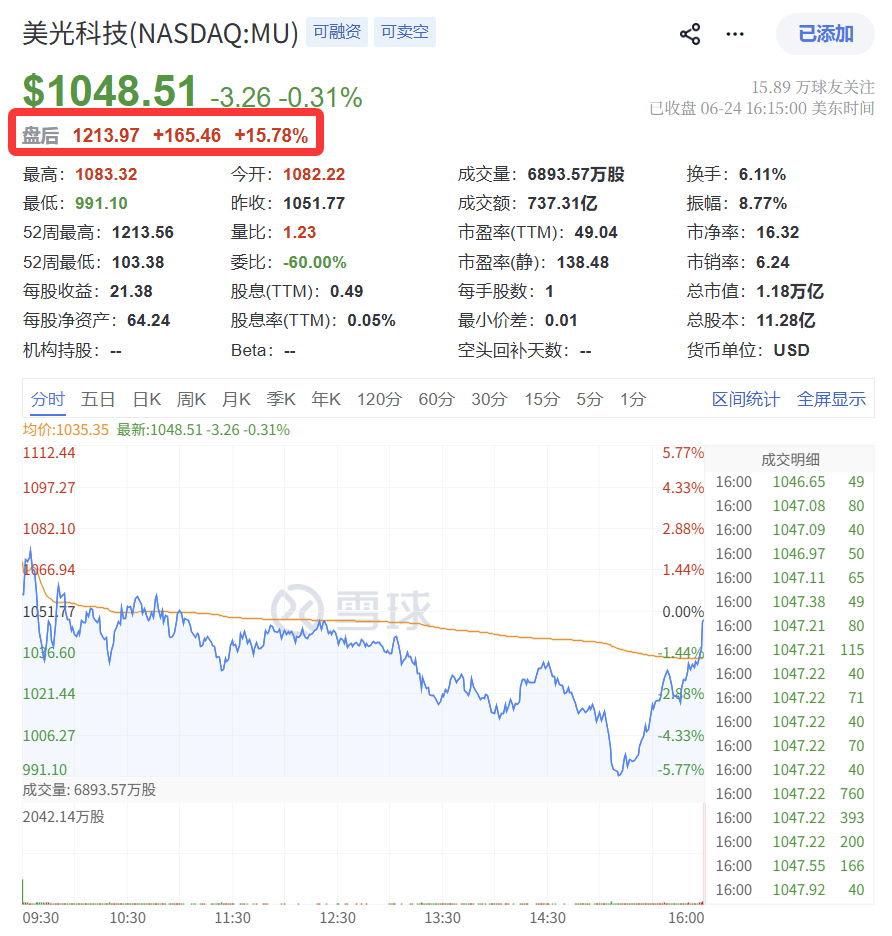Open the 区间统计 link

tap(746, 399)
